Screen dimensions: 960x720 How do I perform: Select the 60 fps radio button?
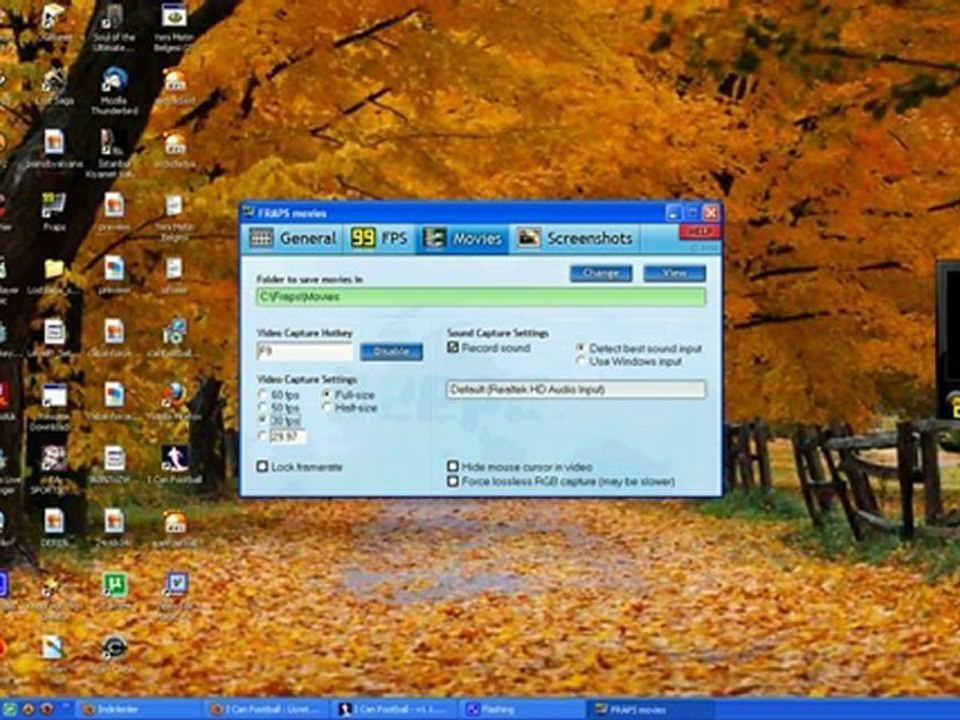click(263, 395)
